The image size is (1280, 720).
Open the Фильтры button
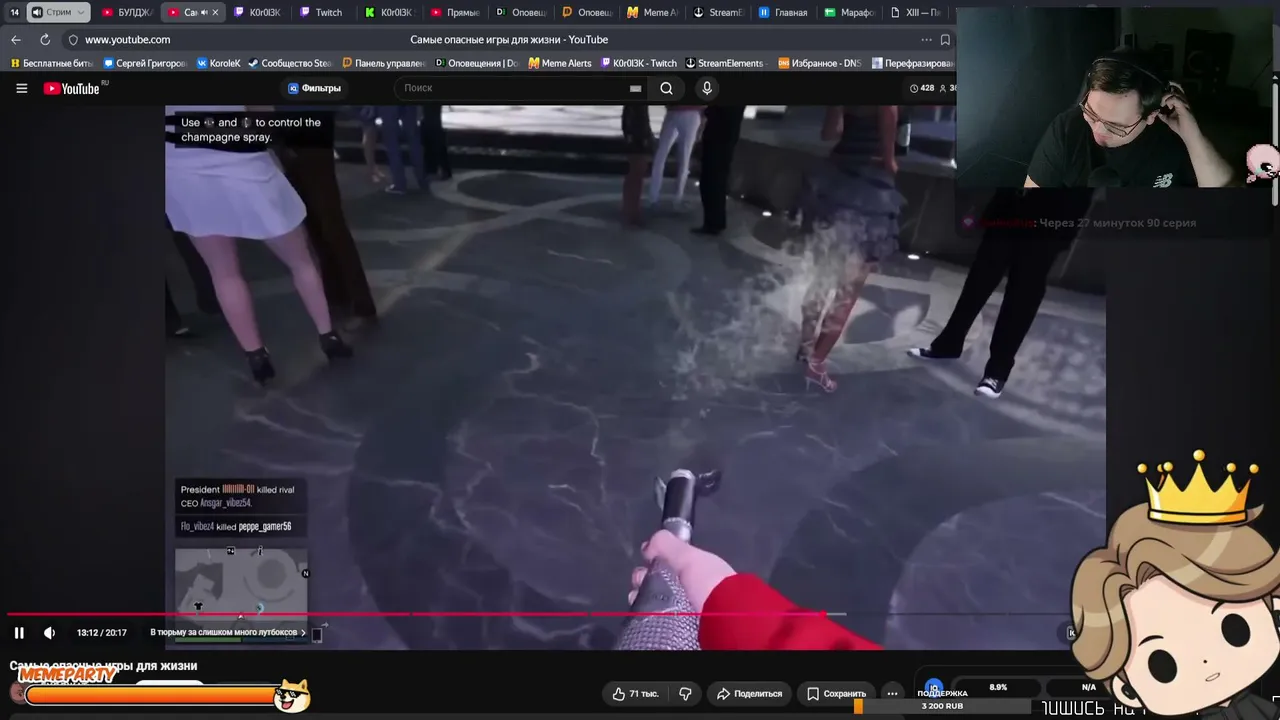pyautogui.click(x=314, y=88)
